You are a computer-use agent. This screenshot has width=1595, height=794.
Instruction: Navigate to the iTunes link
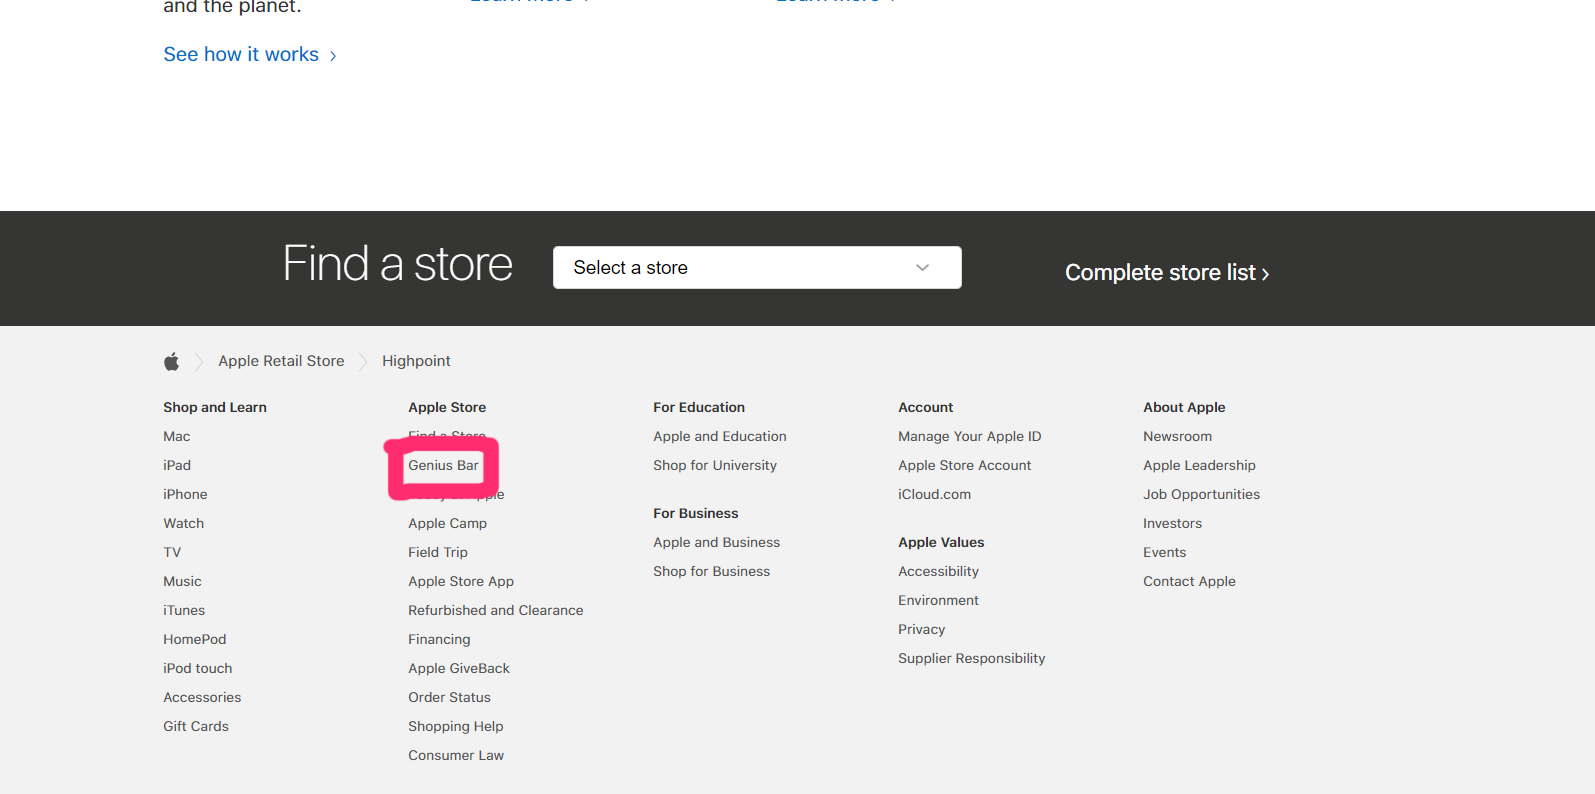click(184, 610)
